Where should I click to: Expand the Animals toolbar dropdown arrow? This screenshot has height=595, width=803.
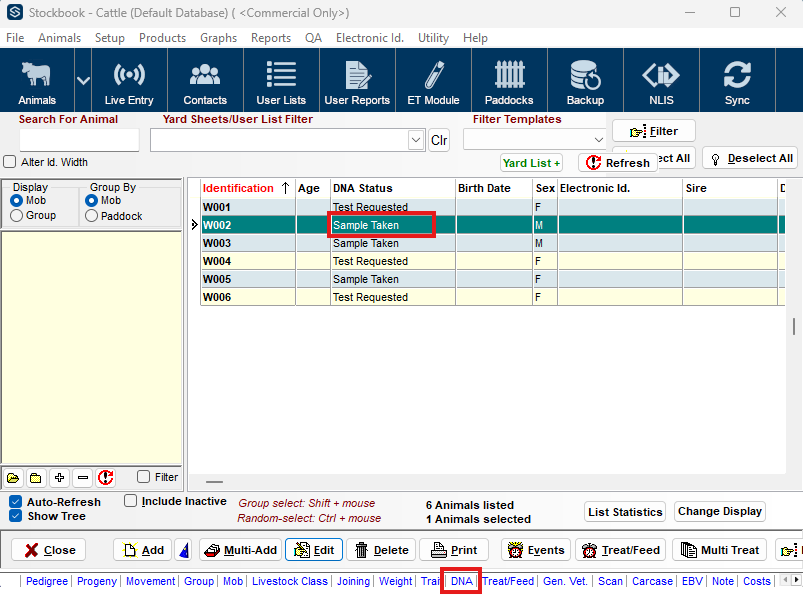pos(83,81)
